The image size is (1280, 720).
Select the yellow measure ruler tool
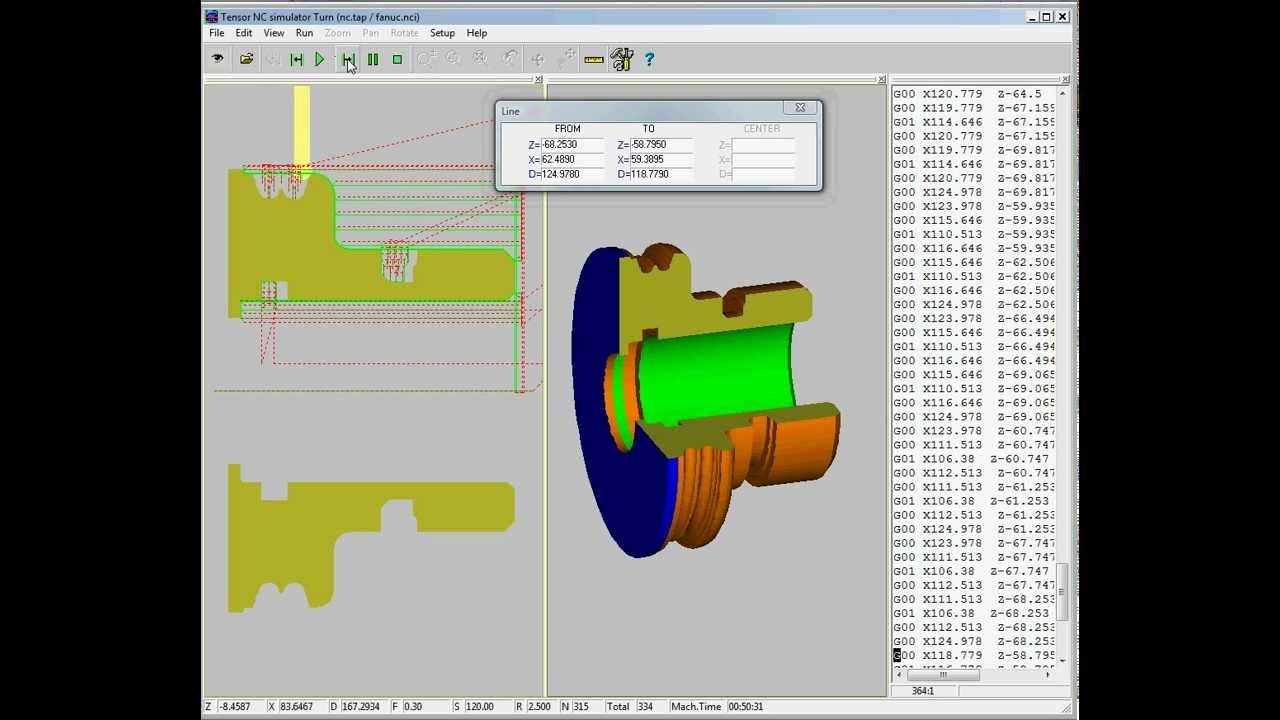point(594,60)
